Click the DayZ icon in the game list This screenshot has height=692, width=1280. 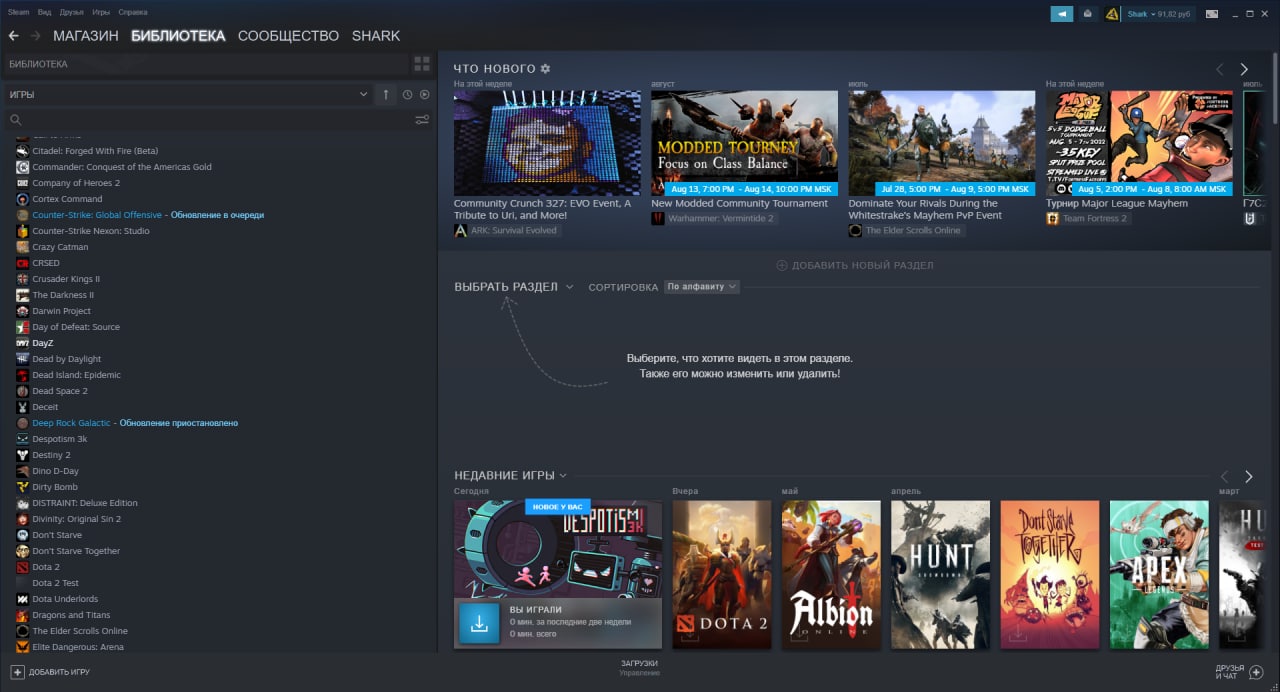[x=23, y=343]
